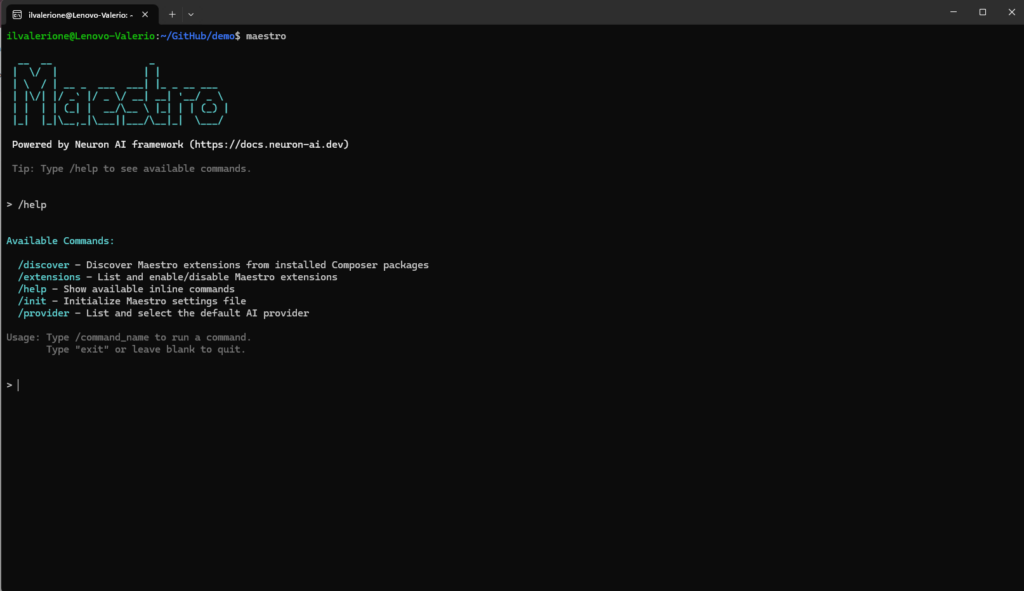Viewport: 1024px width, 591px height.
Task: Click 'List and select the default AI provider'
Action: point(197,313)
